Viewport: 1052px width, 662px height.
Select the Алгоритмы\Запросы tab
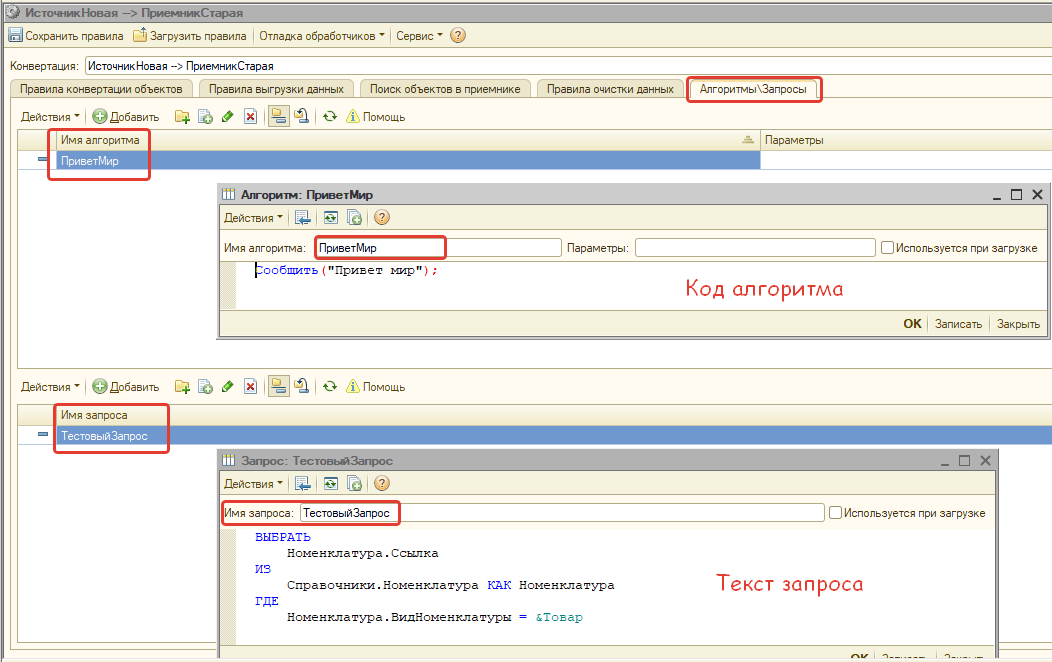click(753, 89)
